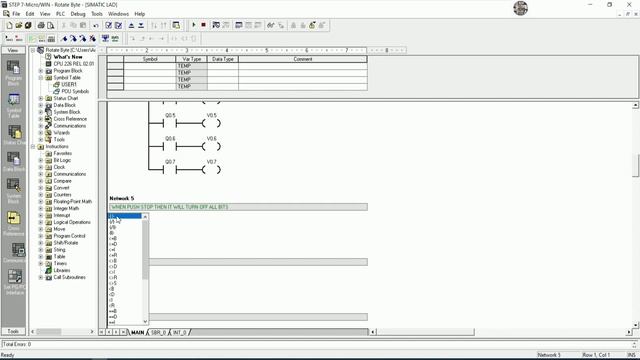Expand the Bit Logic instructions folder
The image size is (640, 360).
41,160
